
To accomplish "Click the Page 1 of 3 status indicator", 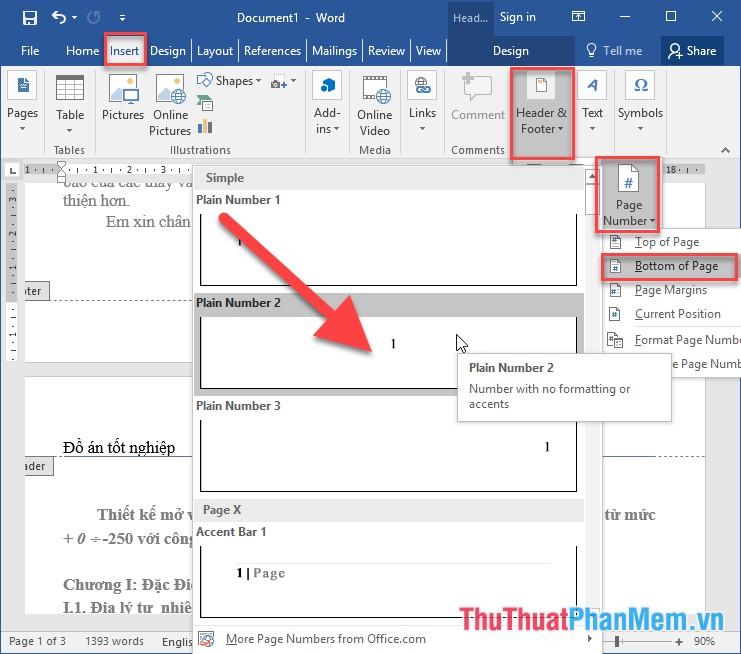I will pyautogui.click(x=37, y=641).
